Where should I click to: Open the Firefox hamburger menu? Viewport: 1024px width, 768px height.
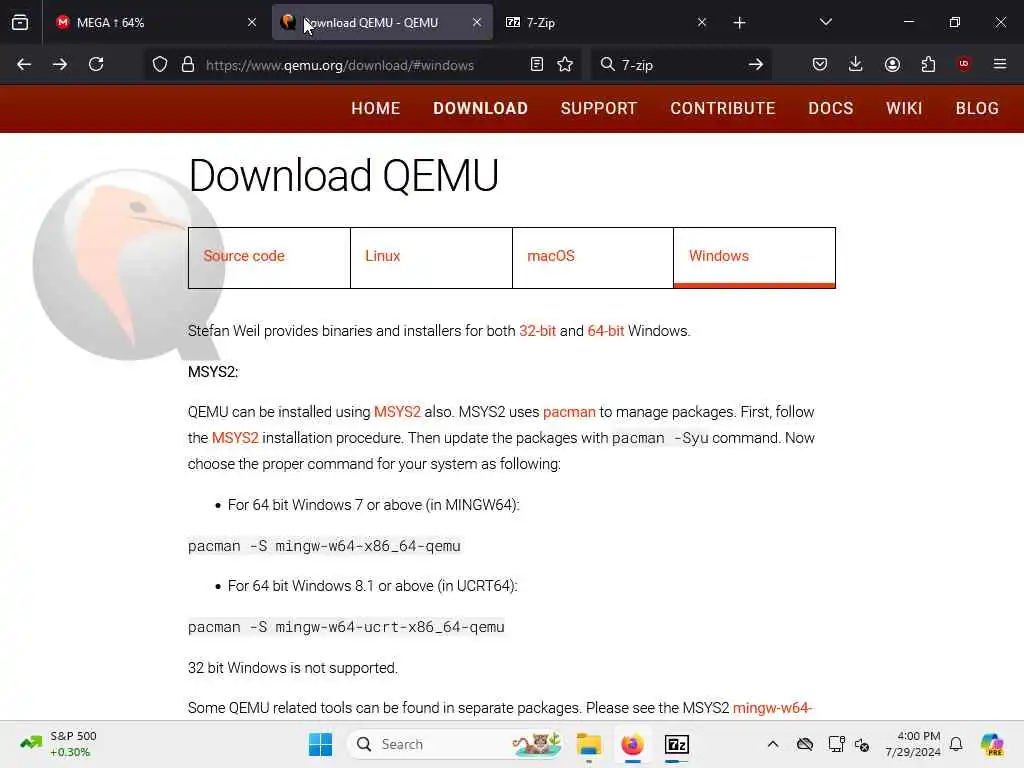coord(1000,64)
